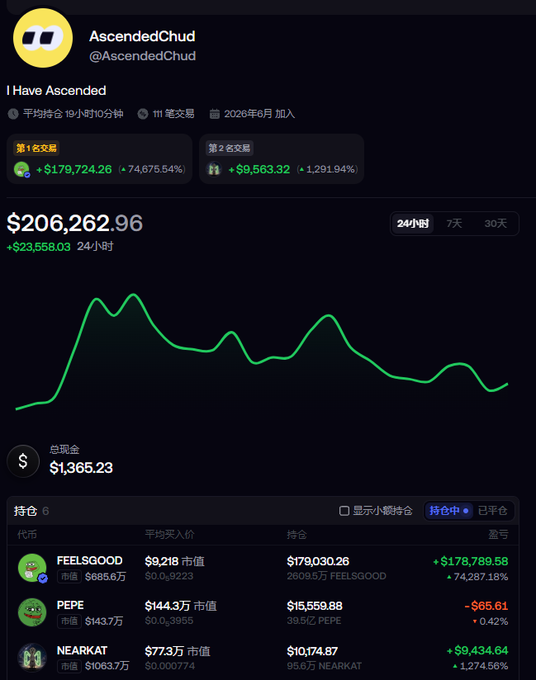Open the PEPE token frog icon
Image resolution: width=536 pixels, height=680 pixels.
click(x=32, y=612)
